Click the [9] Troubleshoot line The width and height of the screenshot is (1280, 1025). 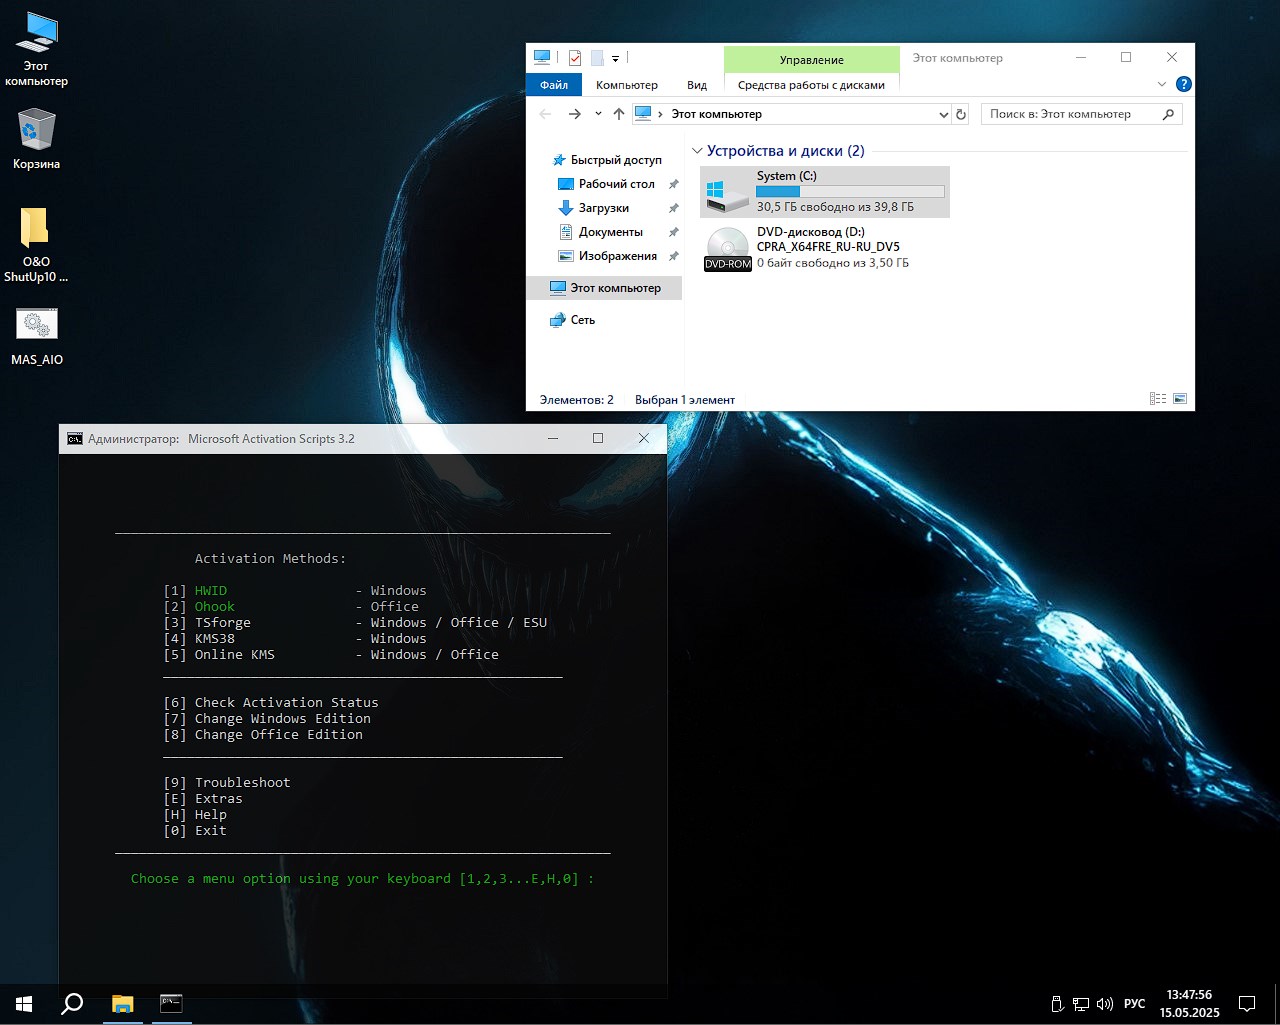(227, 783)
